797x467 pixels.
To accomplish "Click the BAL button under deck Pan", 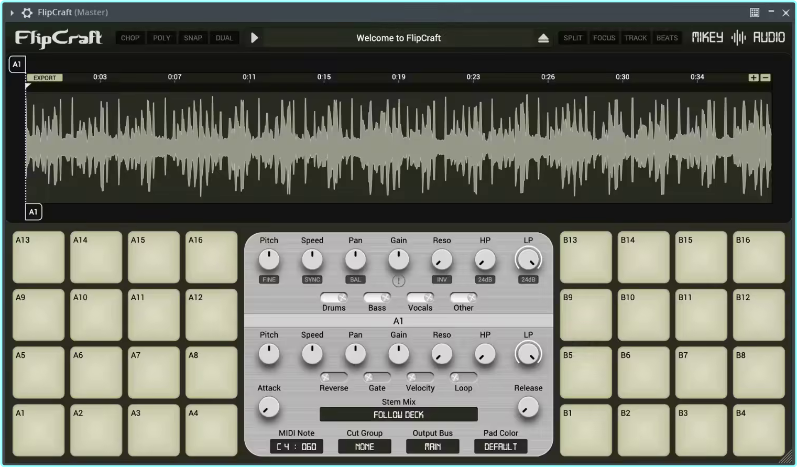I will [355, 279].
